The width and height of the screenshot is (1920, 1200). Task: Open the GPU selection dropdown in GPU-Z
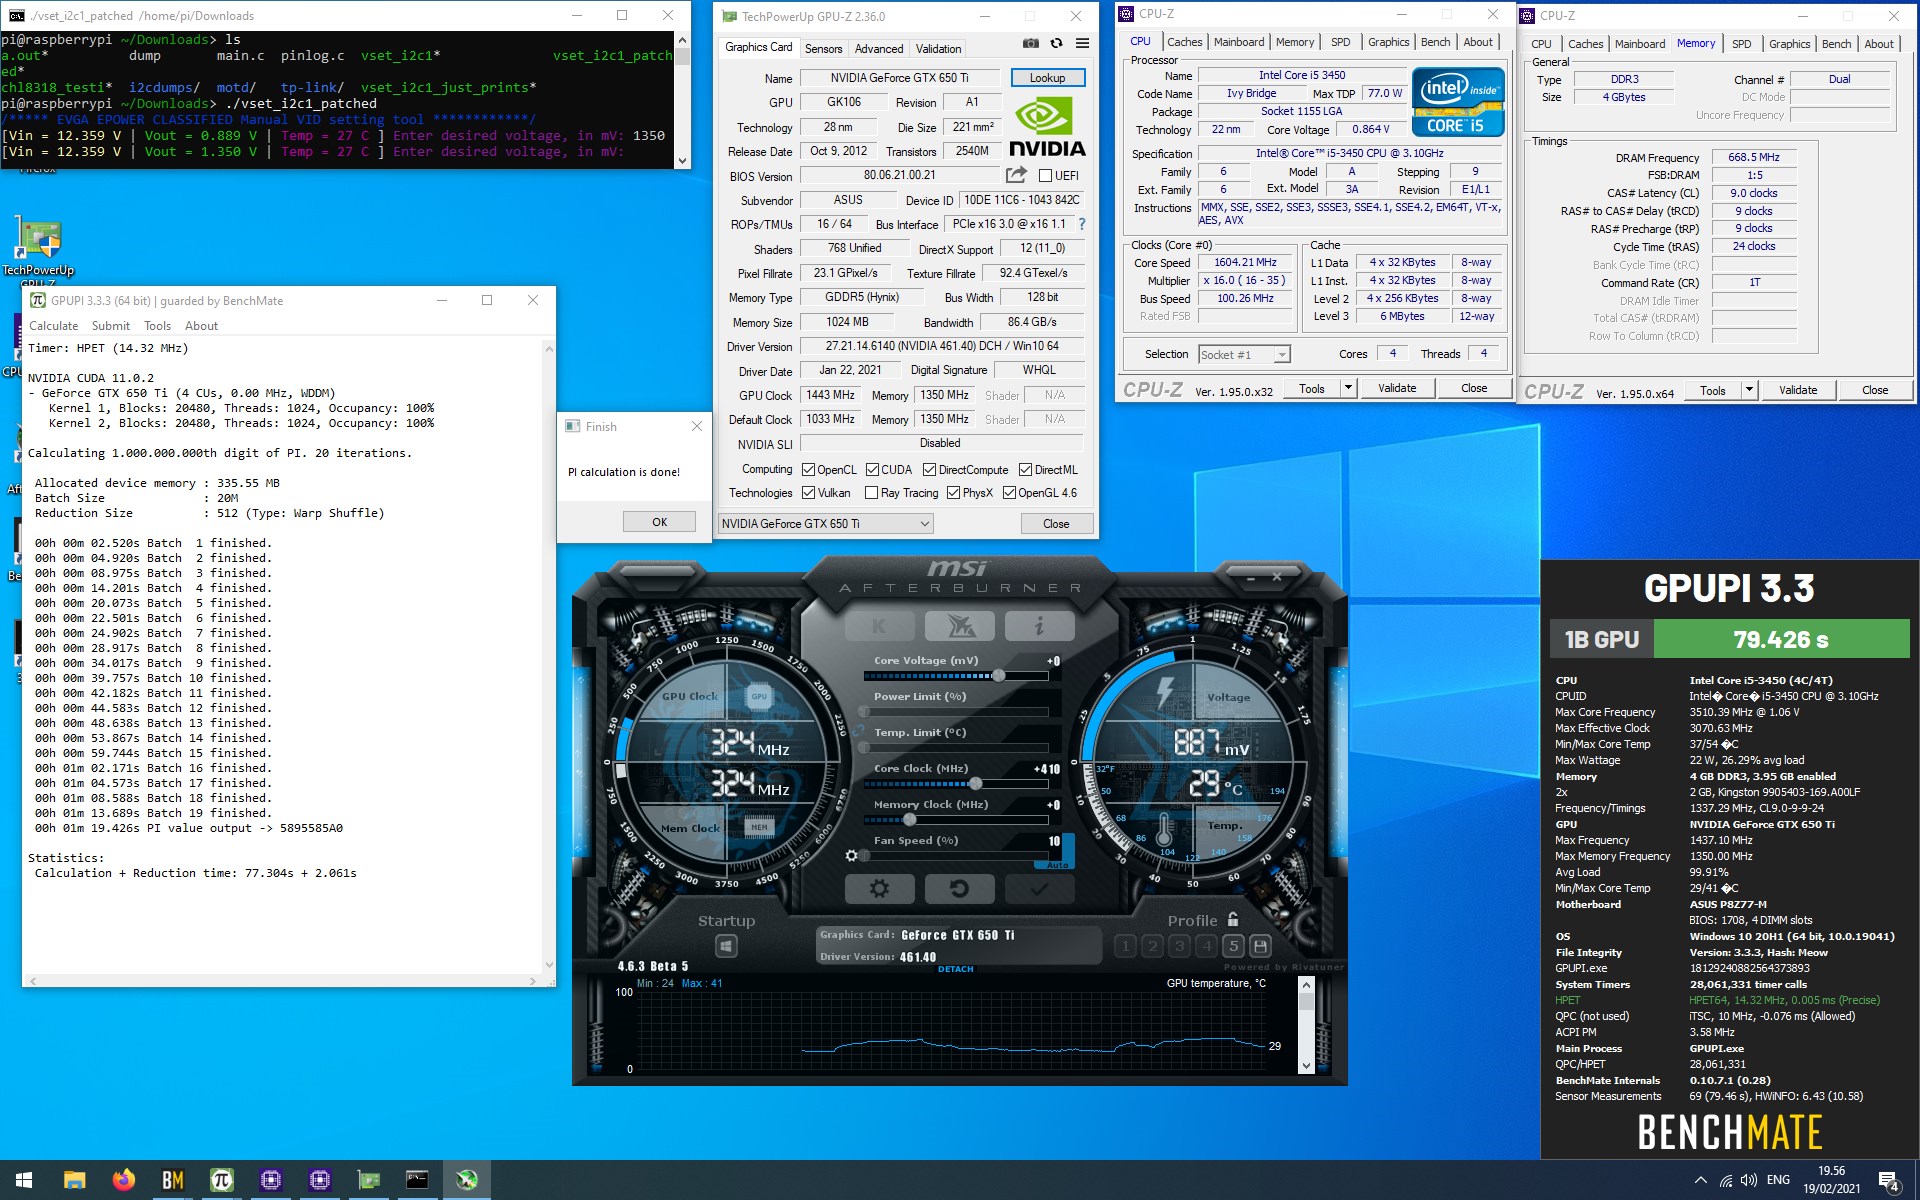coord(826,523)
